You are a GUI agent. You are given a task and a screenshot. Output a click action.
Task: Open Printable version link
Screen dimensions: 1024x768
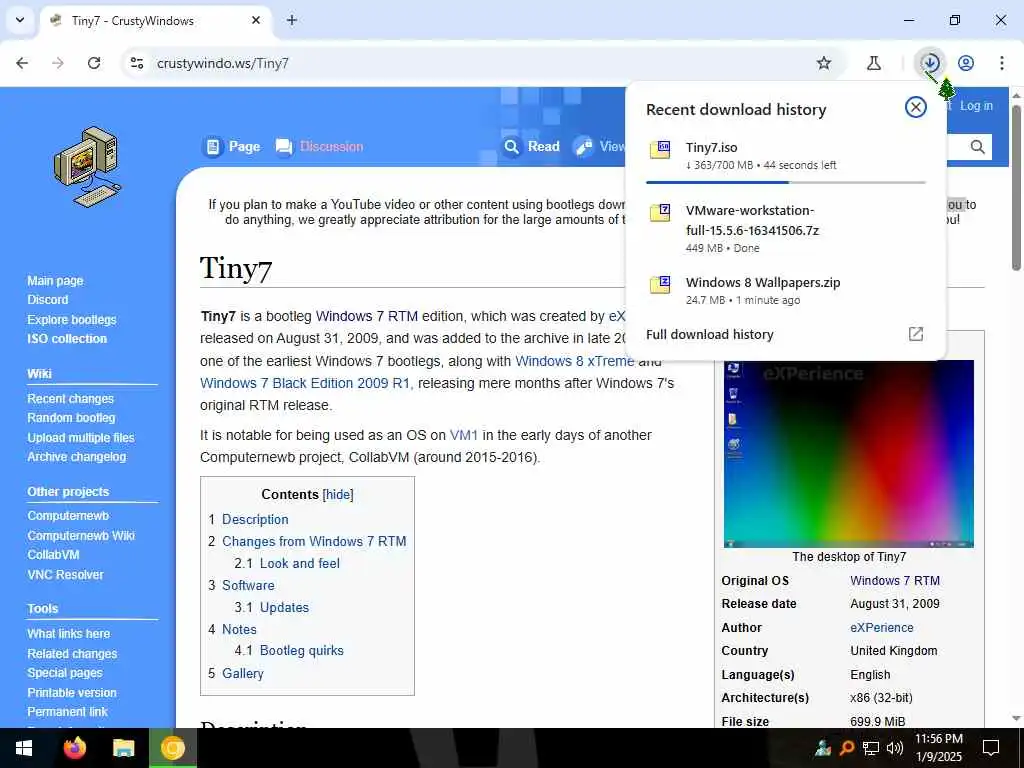click(x=72, y=692)
